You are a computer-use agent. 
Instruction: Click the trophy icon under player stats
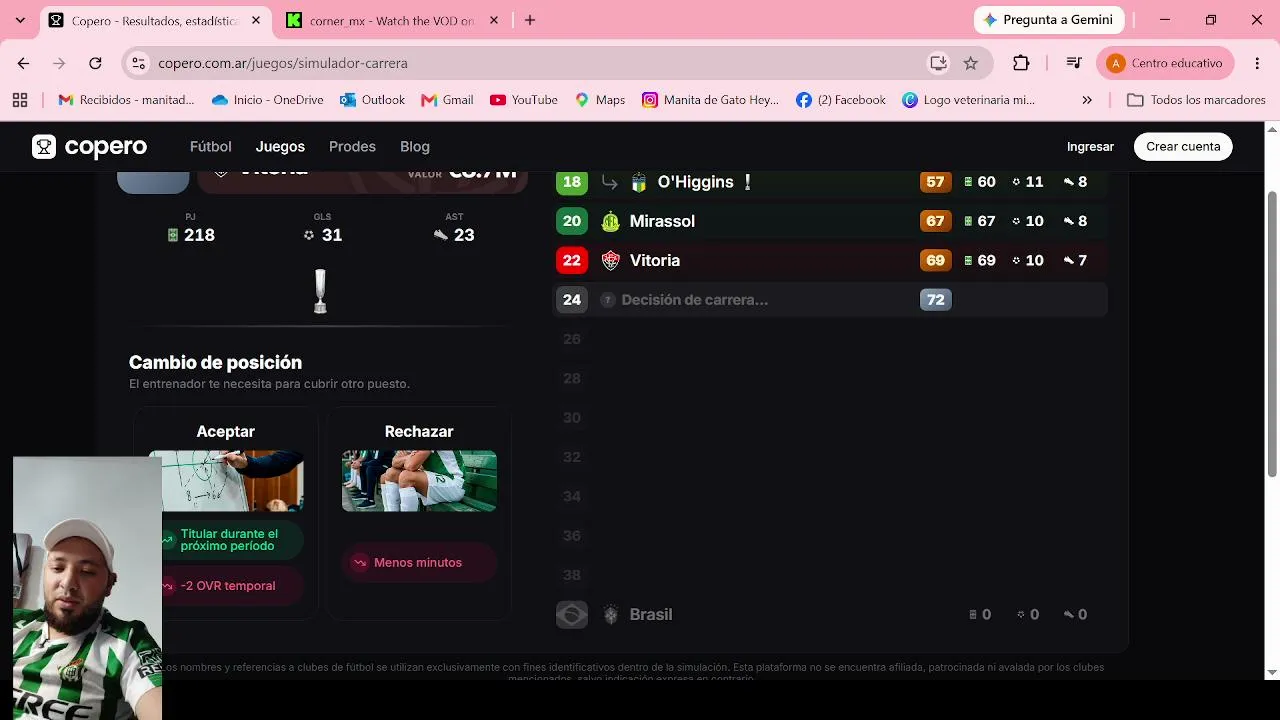[320, 292]
